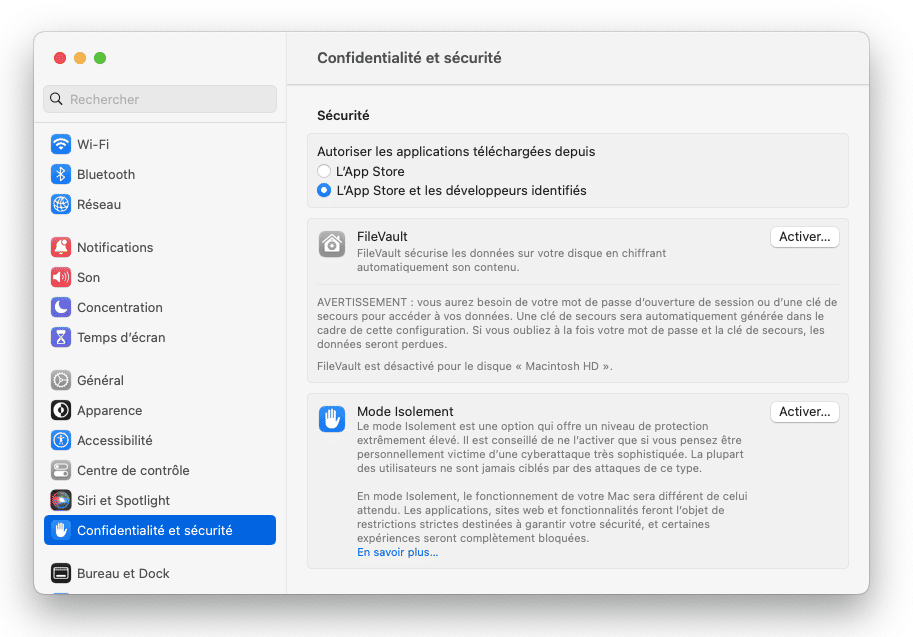Click the AVERTISSEMENT warning paragraph
The image size is (913, 637).
(577, 323)
